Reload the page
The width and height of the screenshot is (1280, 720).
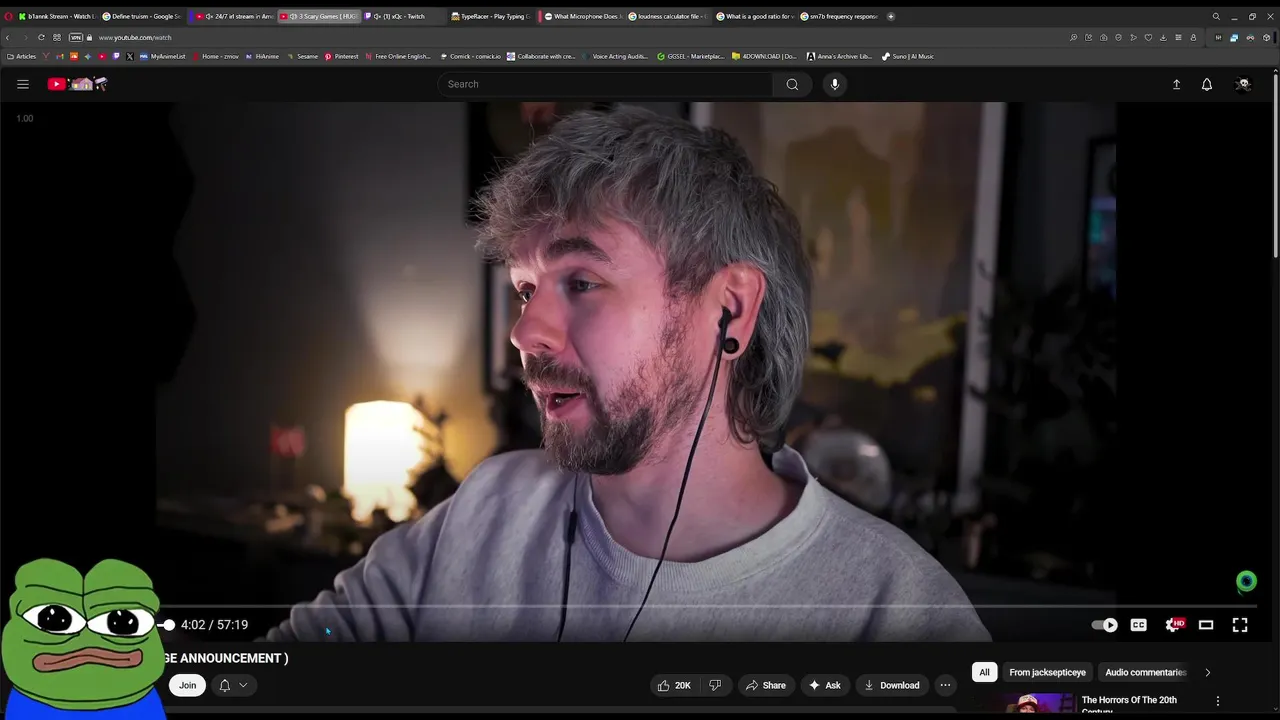41,37
